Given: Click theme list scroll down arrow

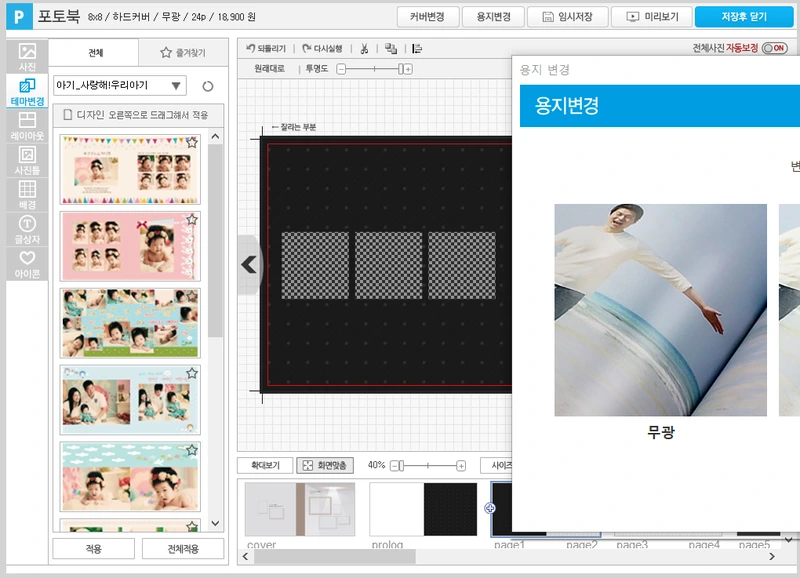Looking at the screenshot, I should (x=215, y=523).
